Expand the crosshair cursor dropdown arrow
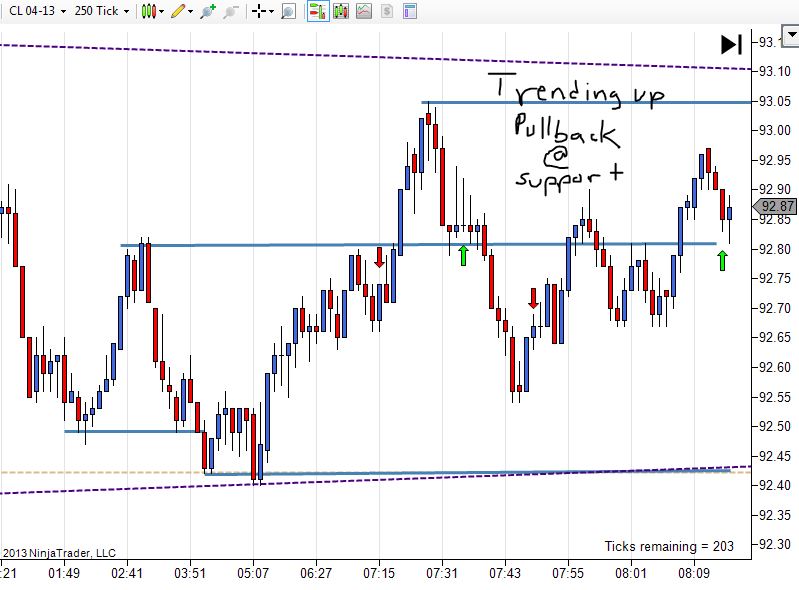 271,11
